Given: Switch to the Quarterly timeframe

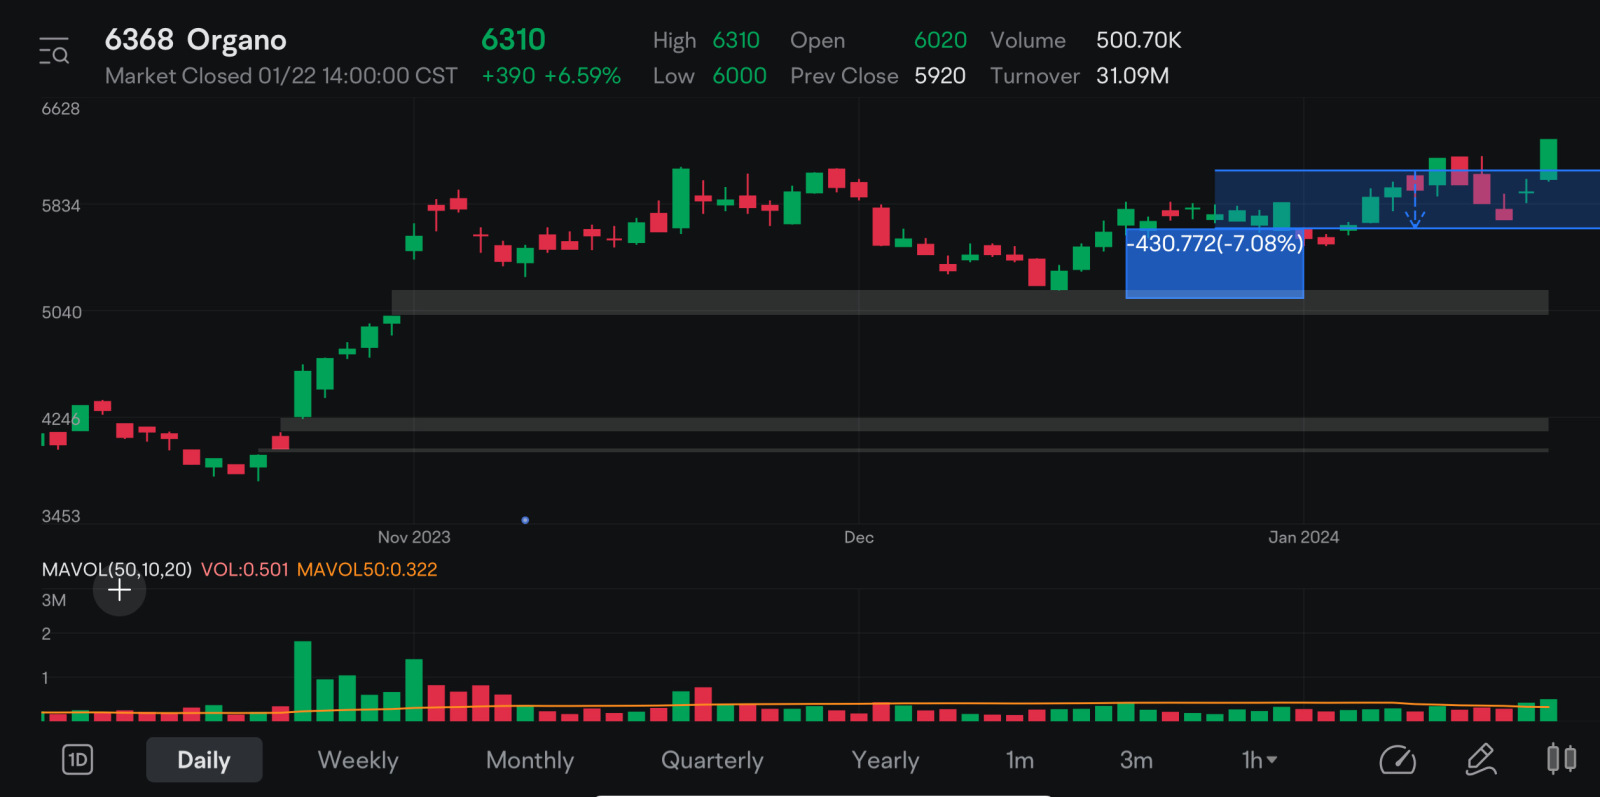Looking at the screenshot, I should (x=712, y=760).
